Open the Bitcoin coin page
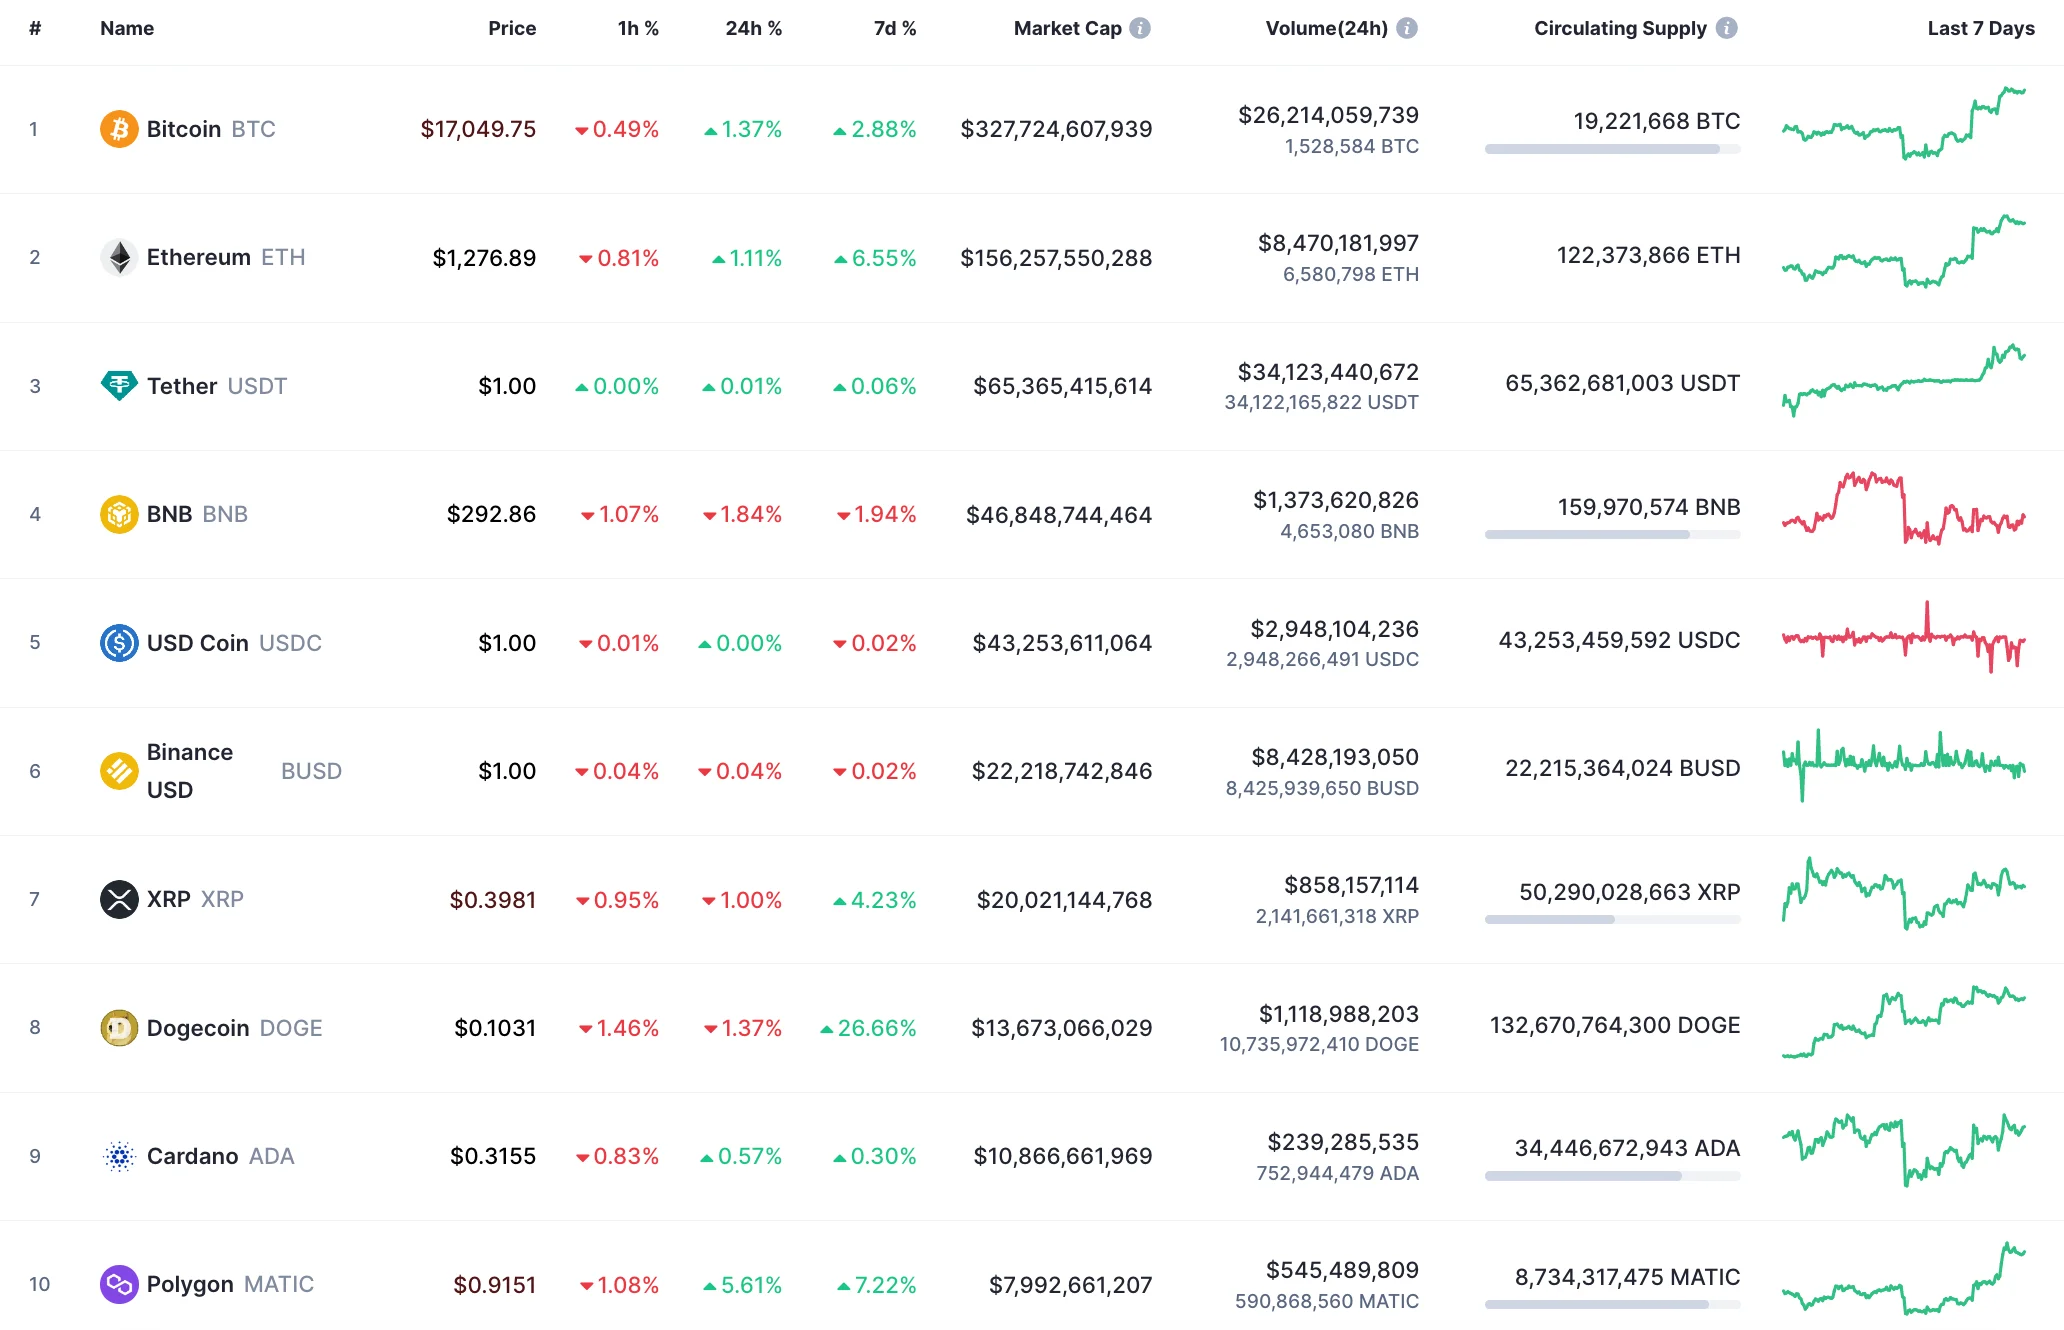Screen dimensions: 2064x1330 pyautogui.click(x=184, y=128)
